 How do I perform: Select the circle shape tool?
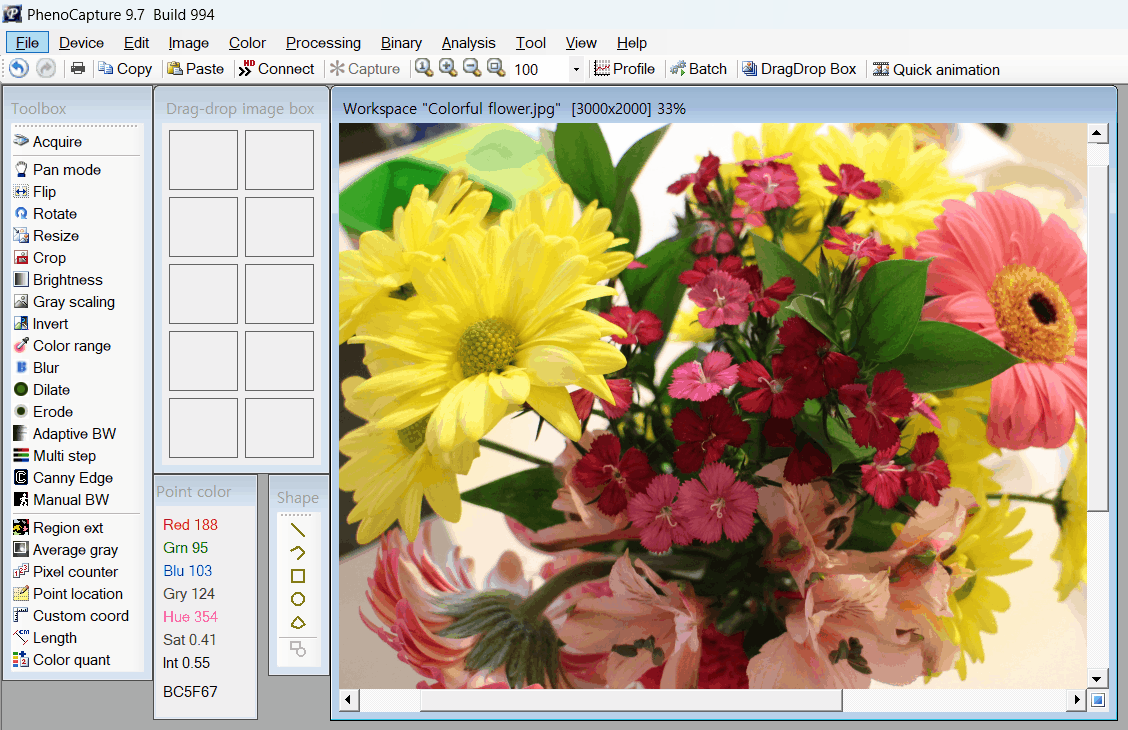(x=298, y=599)
